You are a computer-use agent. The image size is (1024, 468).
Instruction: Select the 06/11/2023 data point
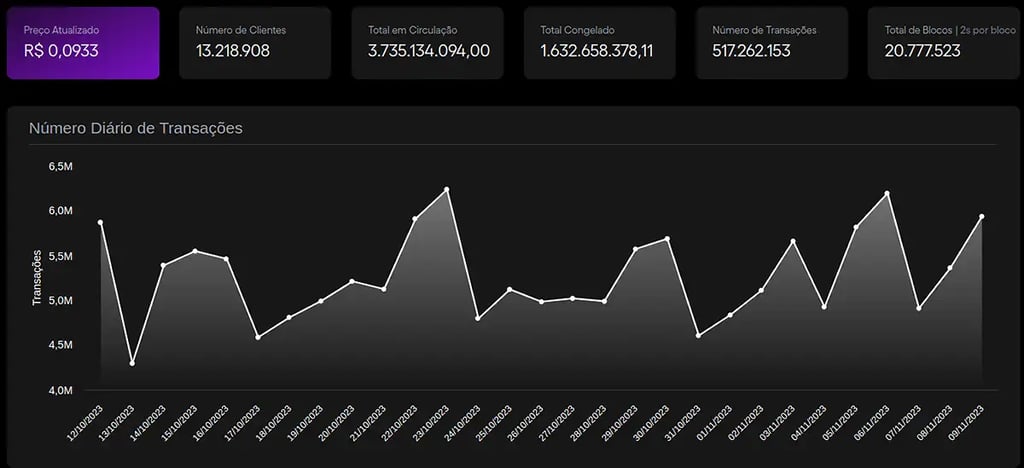888,193
